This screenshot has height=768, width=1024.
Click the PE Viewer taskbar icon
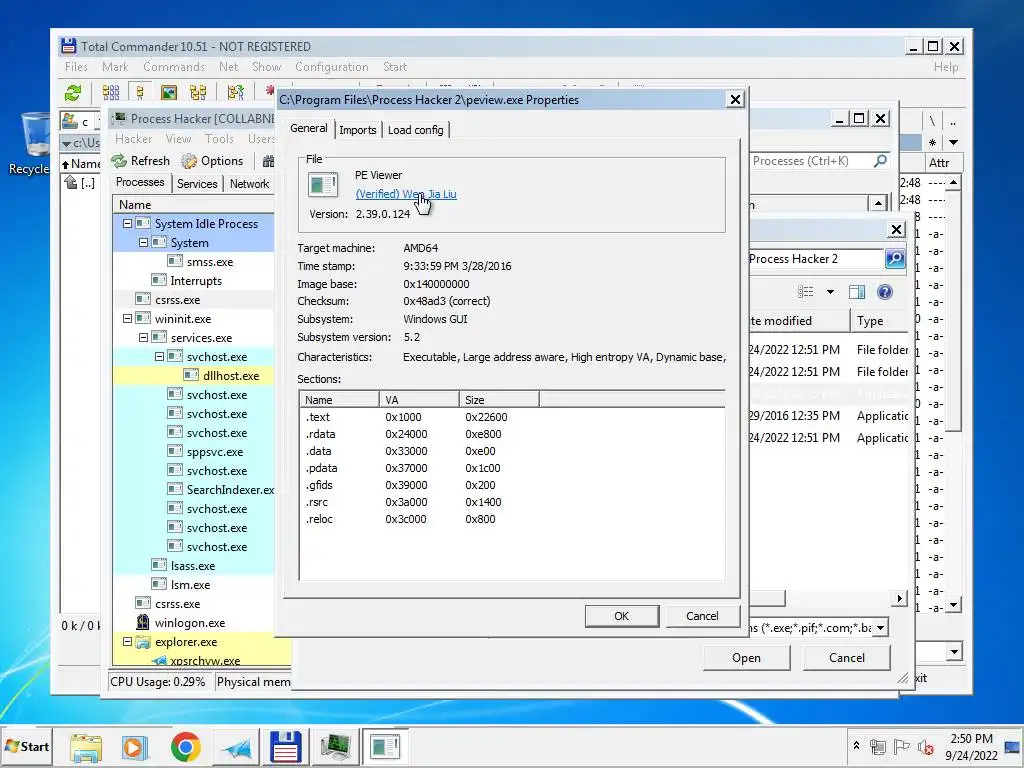coord(385,746)
